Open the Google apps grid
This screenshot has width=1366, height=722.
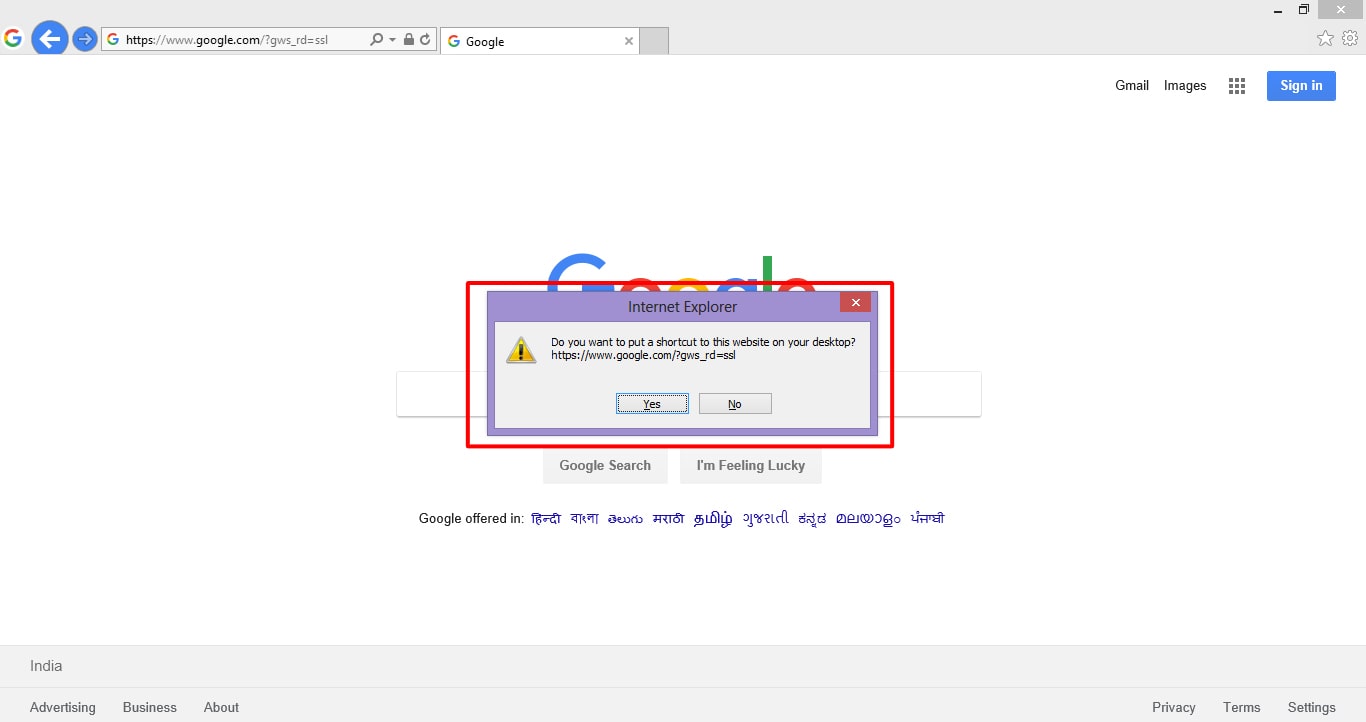1236,86
